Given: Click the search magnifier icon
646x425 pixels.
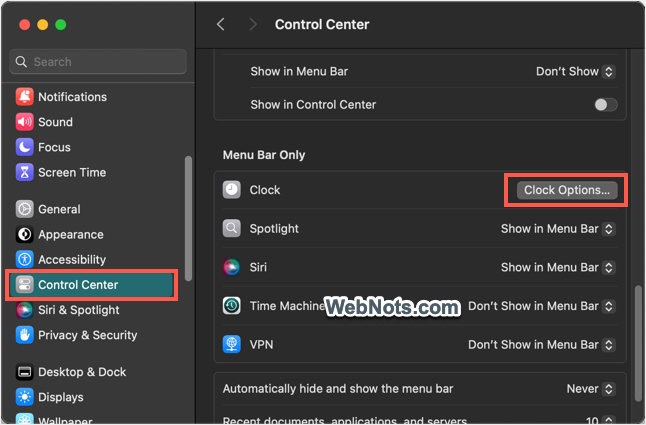Looking at the screenshot, I should pyautogui.click(x=21, y=62).
